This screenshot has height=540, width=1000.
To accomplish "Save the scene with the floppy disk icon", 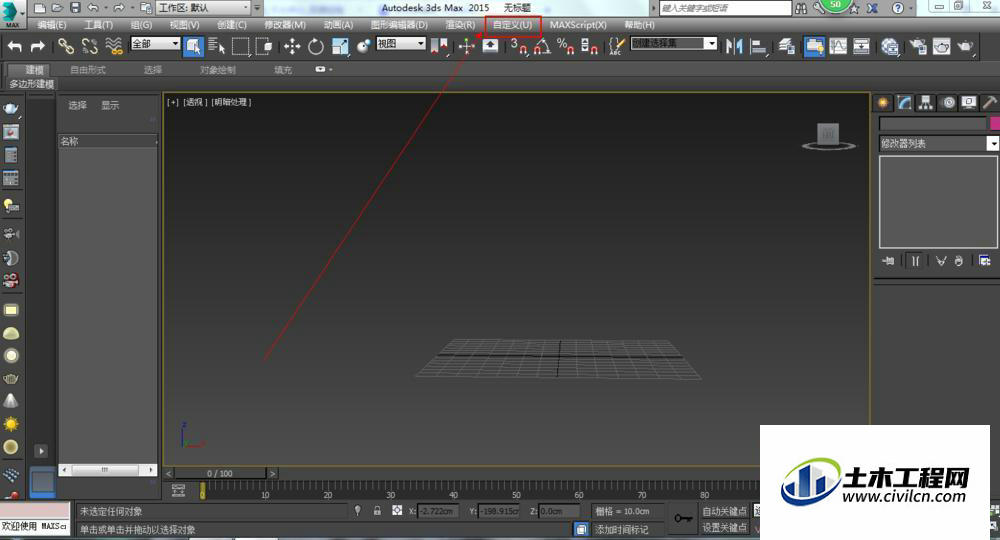I will (75, 8).
